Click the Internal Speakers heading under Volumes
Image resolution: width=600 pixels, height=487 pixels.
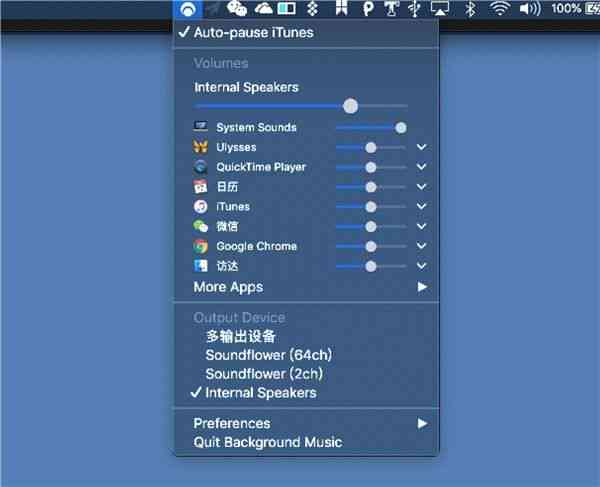pyautogui.click(x=246, y=87)
